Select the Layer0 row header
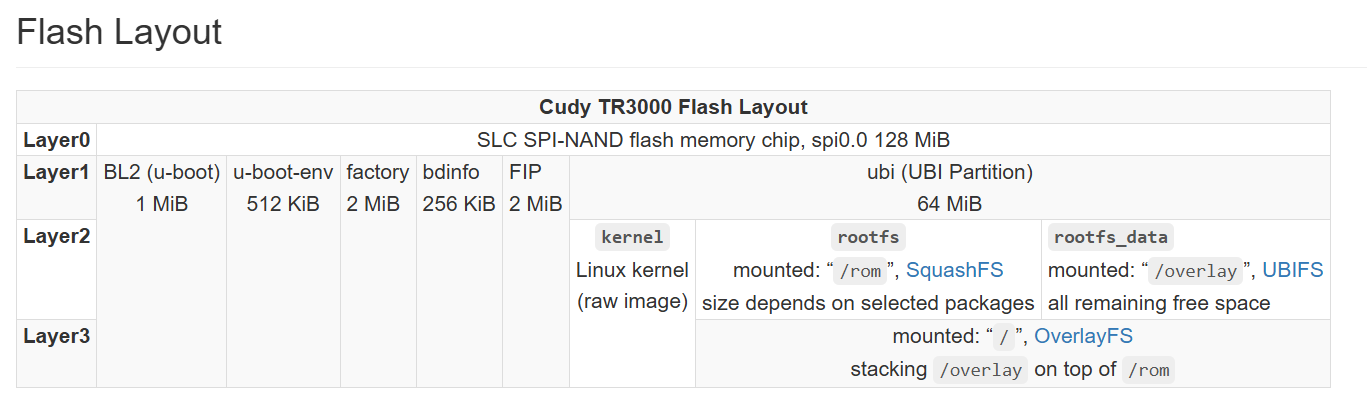This screenshot has width=1367, height=415. [57, 140]
